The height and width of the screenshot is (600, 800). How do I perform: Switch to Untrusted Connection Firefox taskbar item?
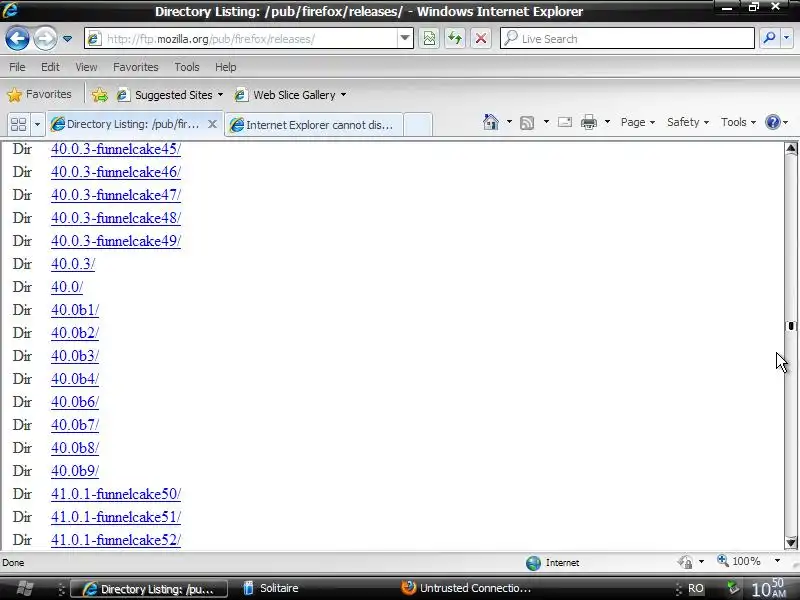[x=466, y=588]
